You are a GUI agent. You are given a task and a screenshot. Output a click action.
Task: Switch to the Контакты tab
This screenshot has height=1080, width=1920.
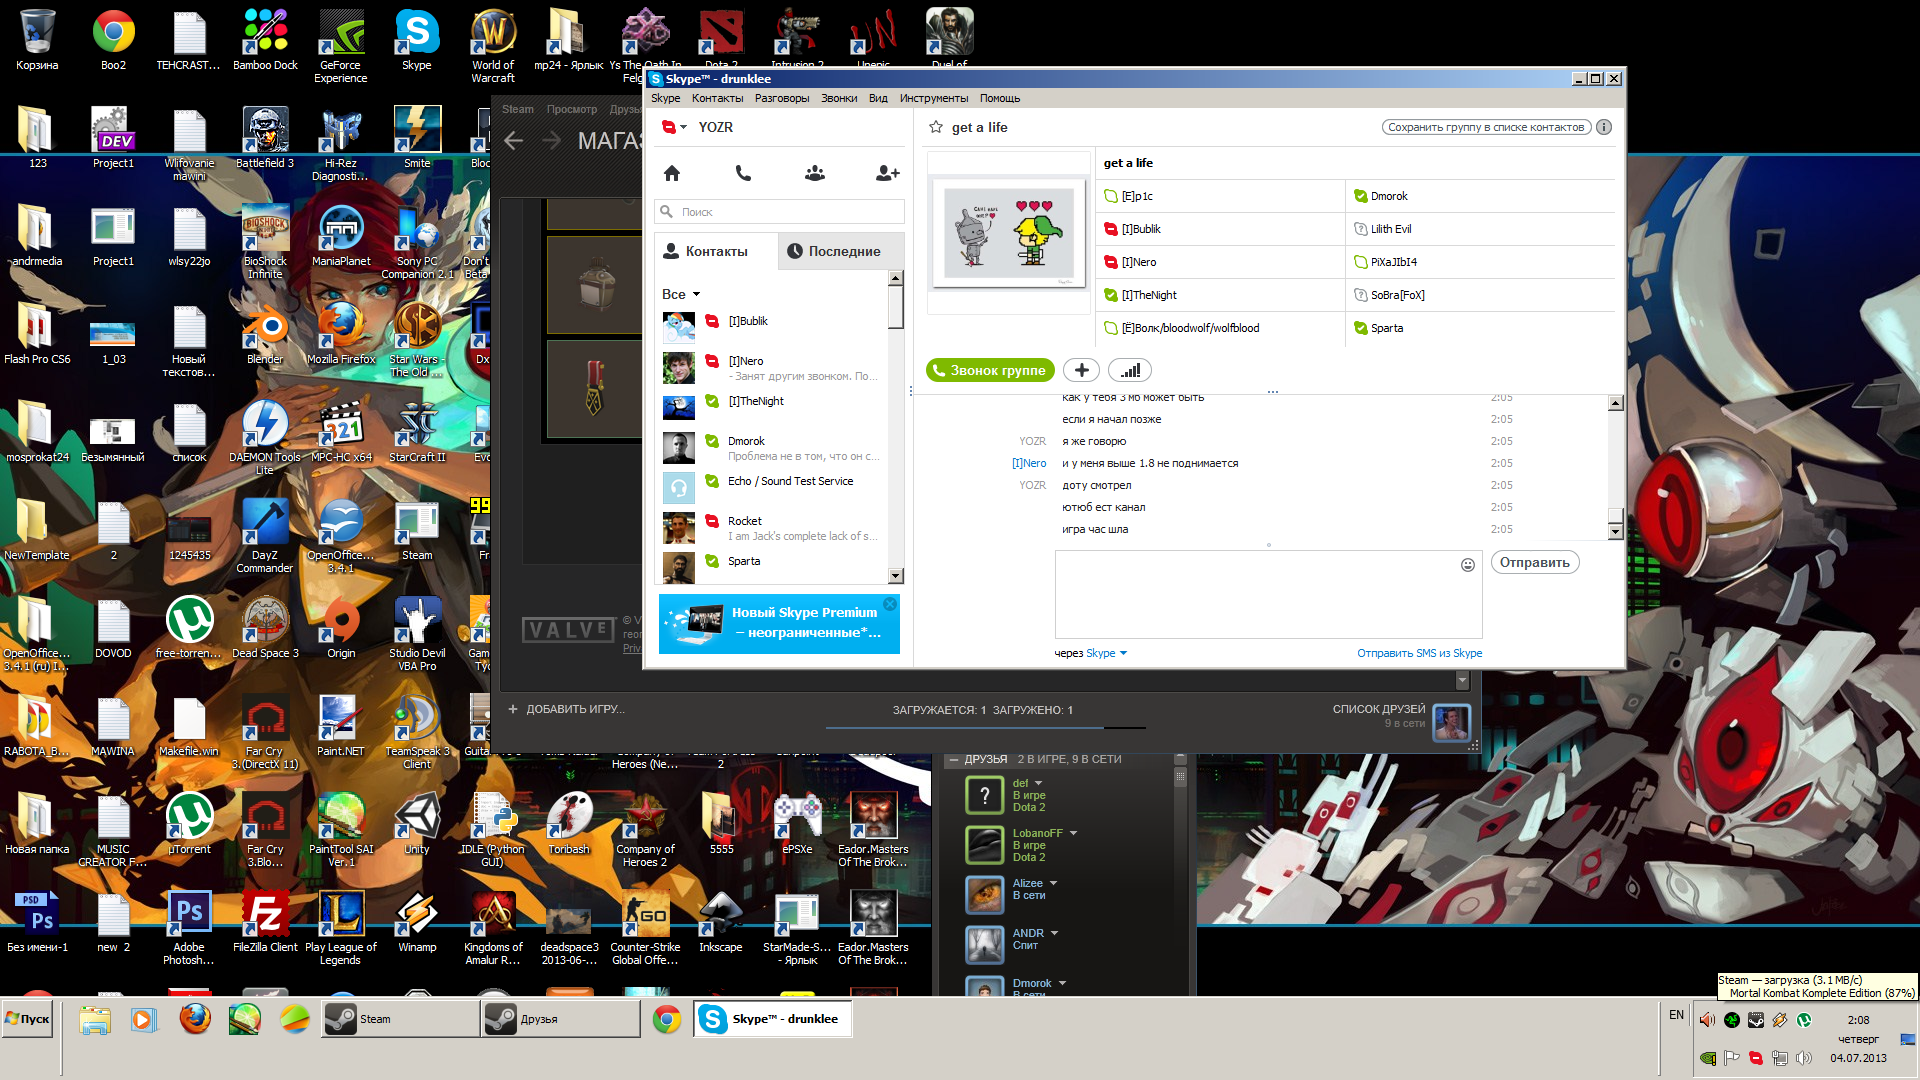pyautogui.click(x=716, y=251)
